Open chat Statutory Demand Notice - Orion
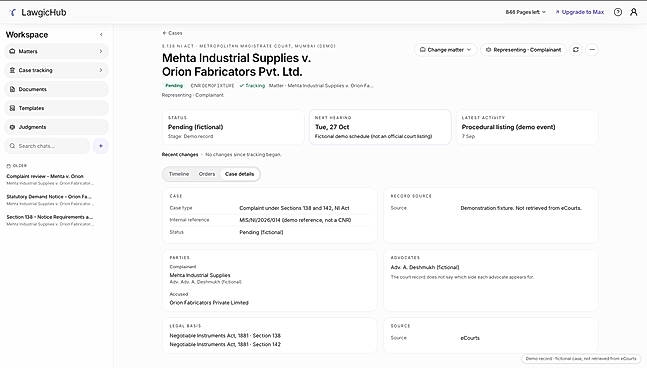Image resolution: width=647 pixels, height=368 pixels. pos(50,200)
